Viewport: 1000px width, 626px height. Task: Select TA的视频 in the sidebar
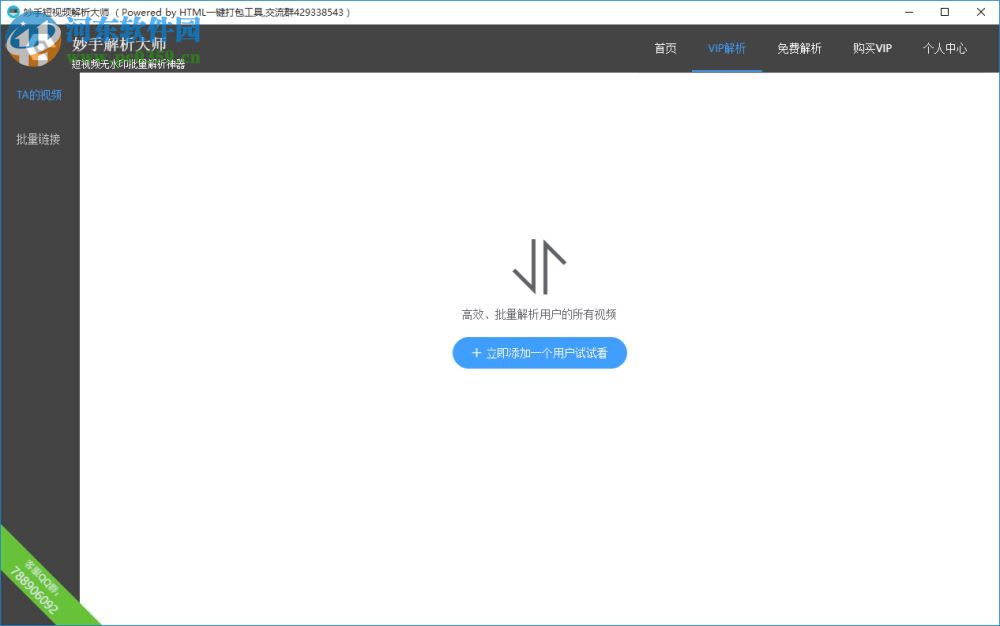(x=39, y=95)
